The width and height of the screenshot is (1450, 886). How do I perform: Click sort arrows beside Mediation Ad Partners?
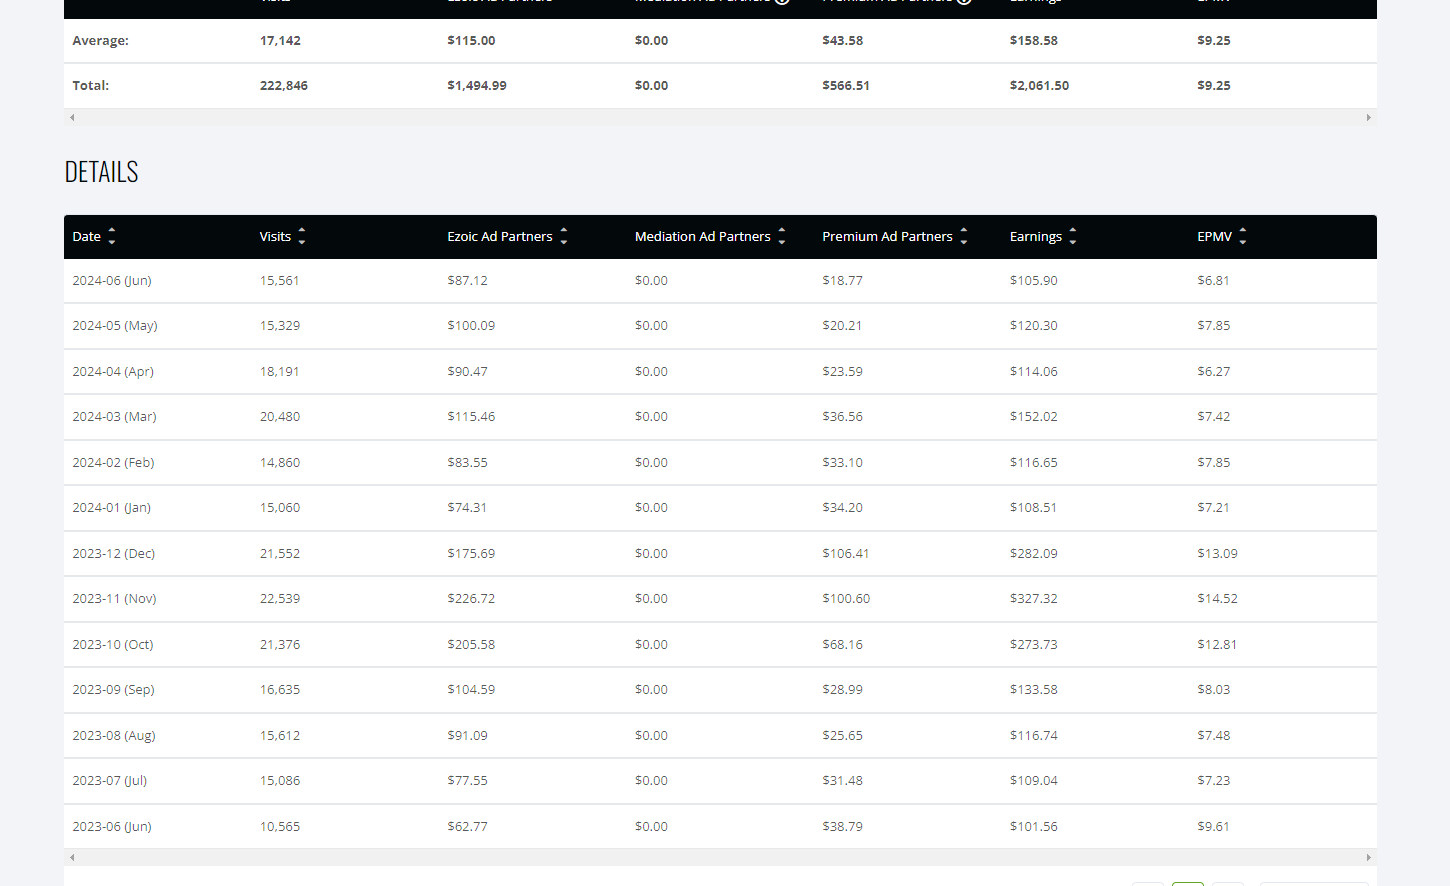click(x=782, y=237)
